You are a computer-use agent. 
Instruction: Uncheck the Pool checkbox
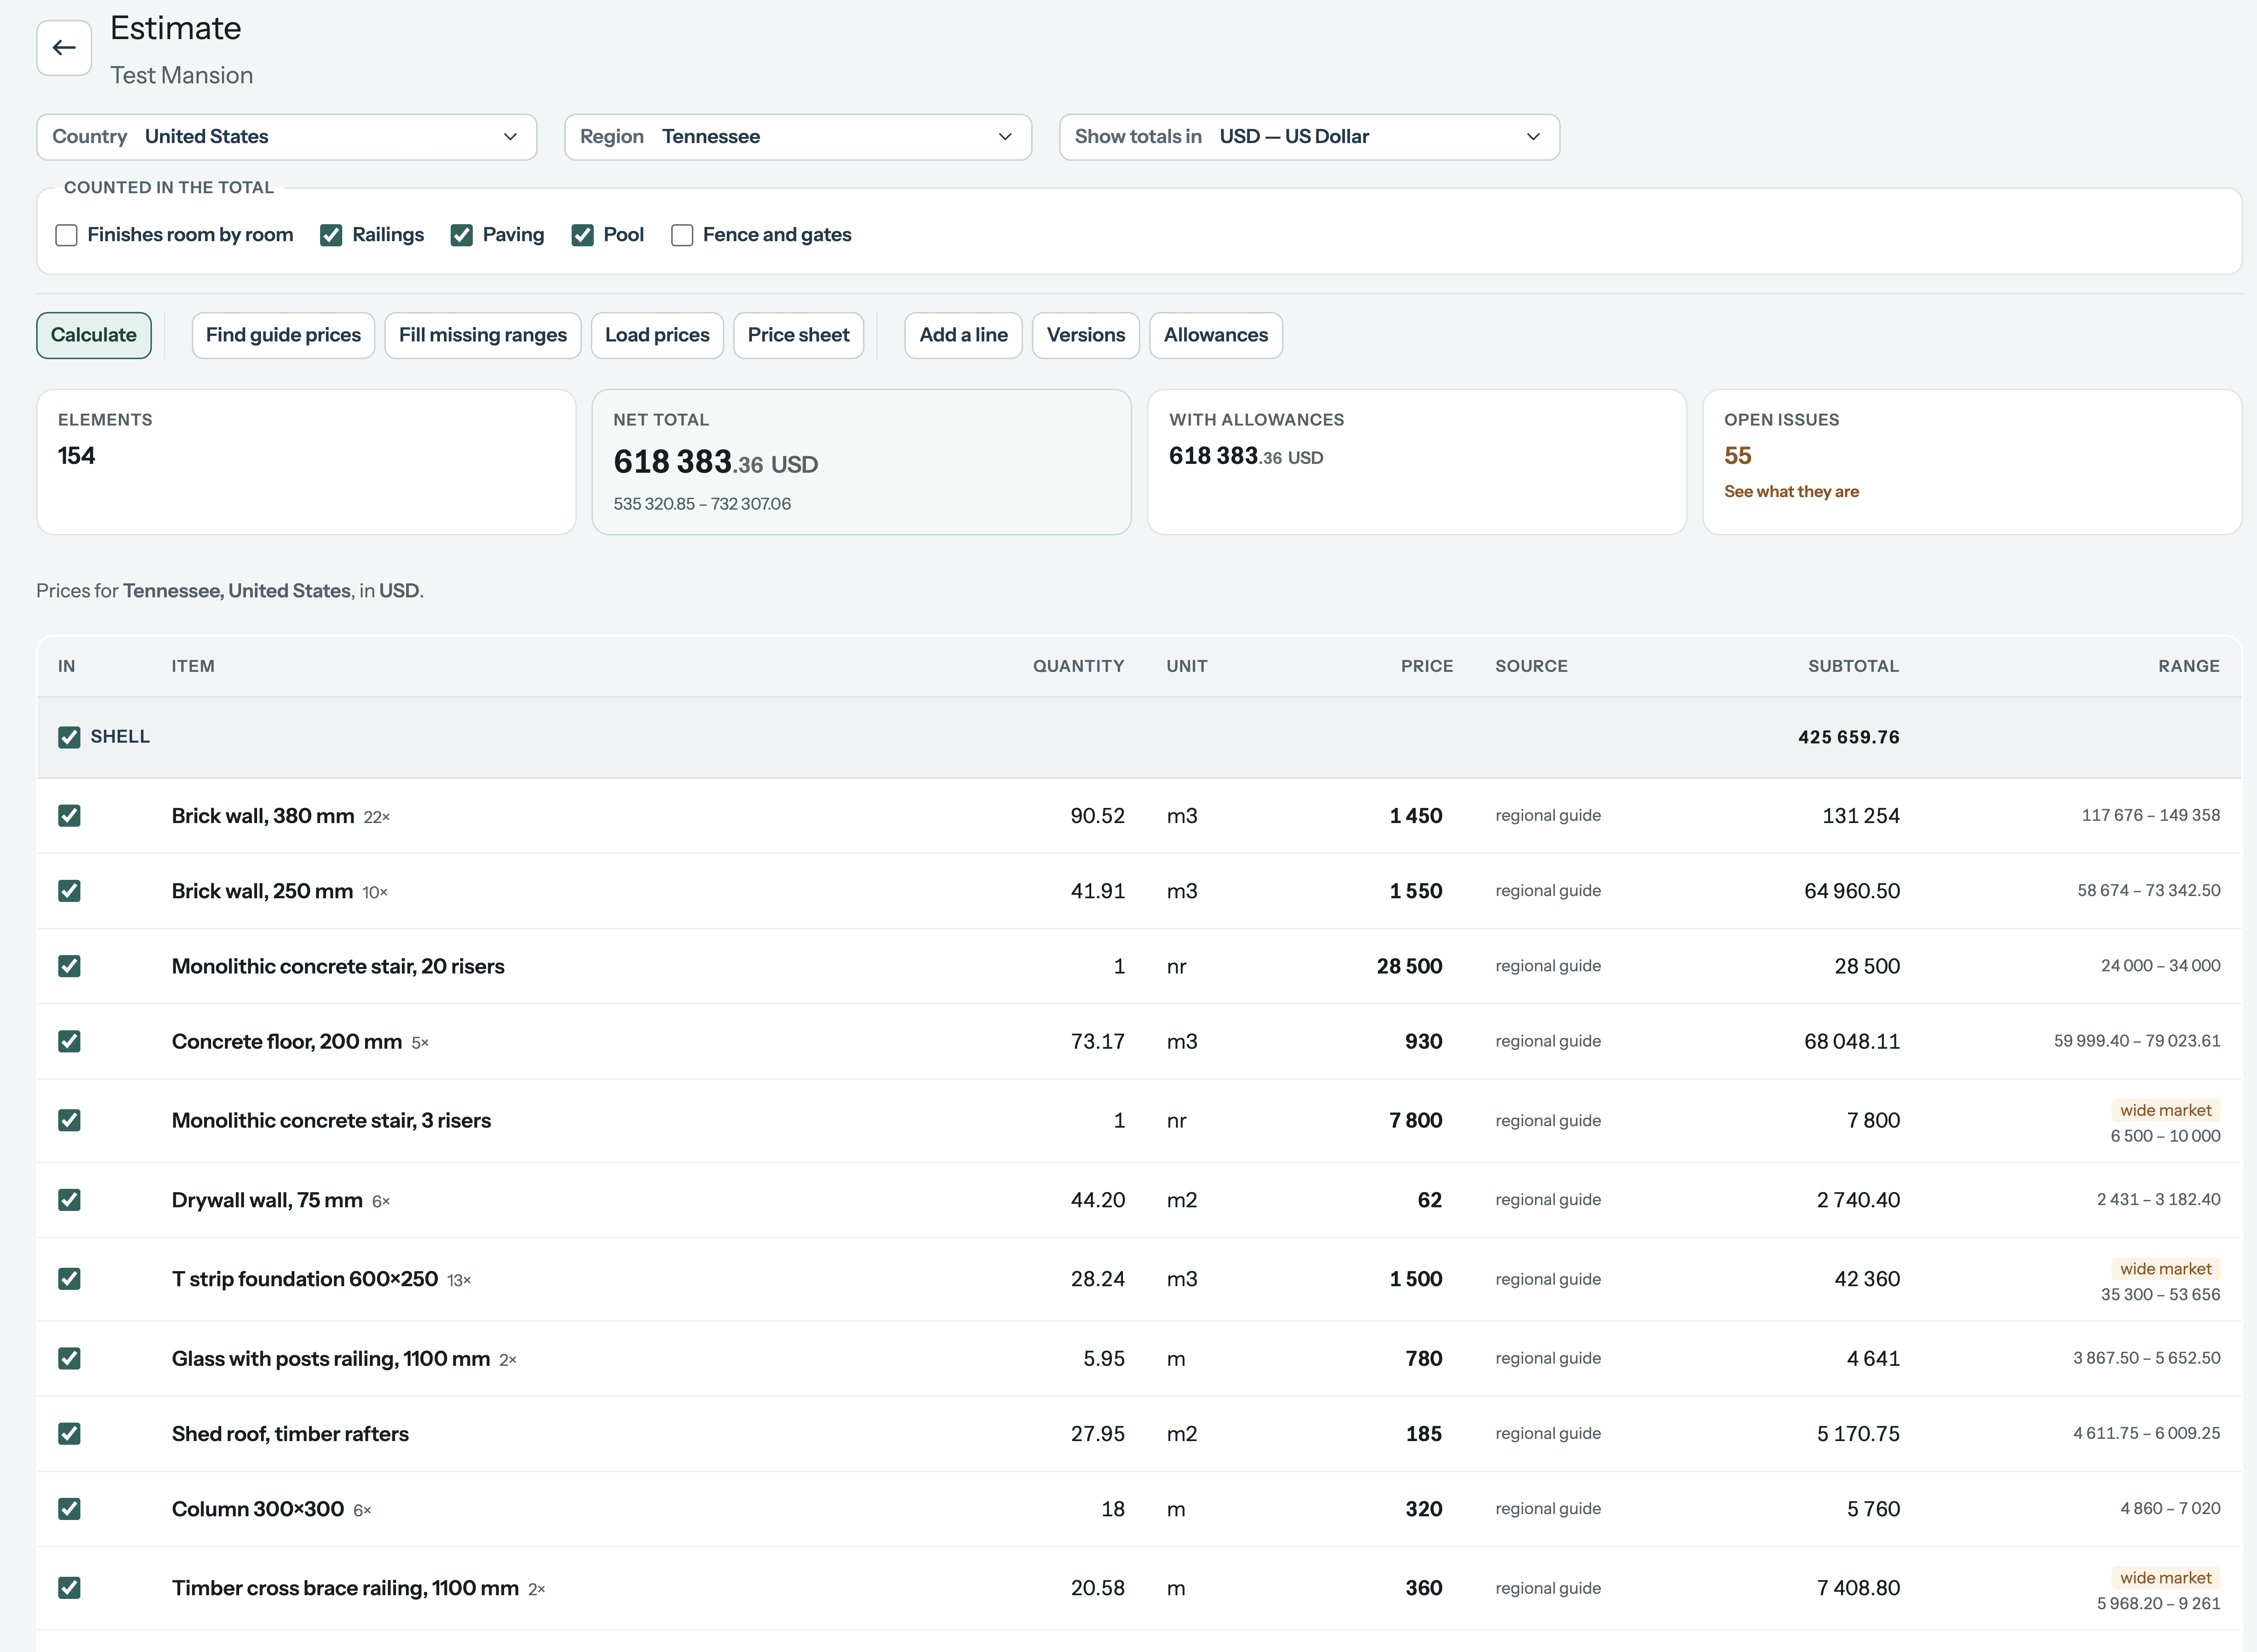[x=582, y=235]
